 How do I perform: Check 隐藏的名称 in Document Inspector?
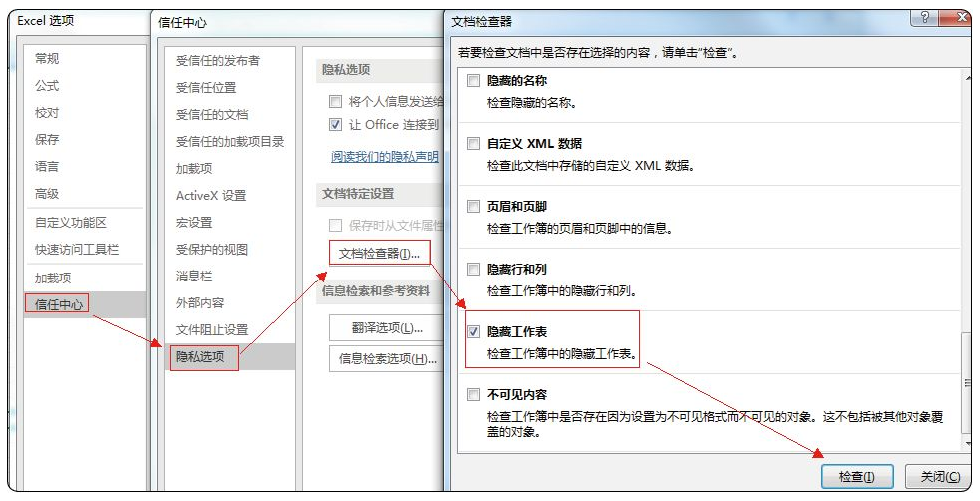[473, 81]
